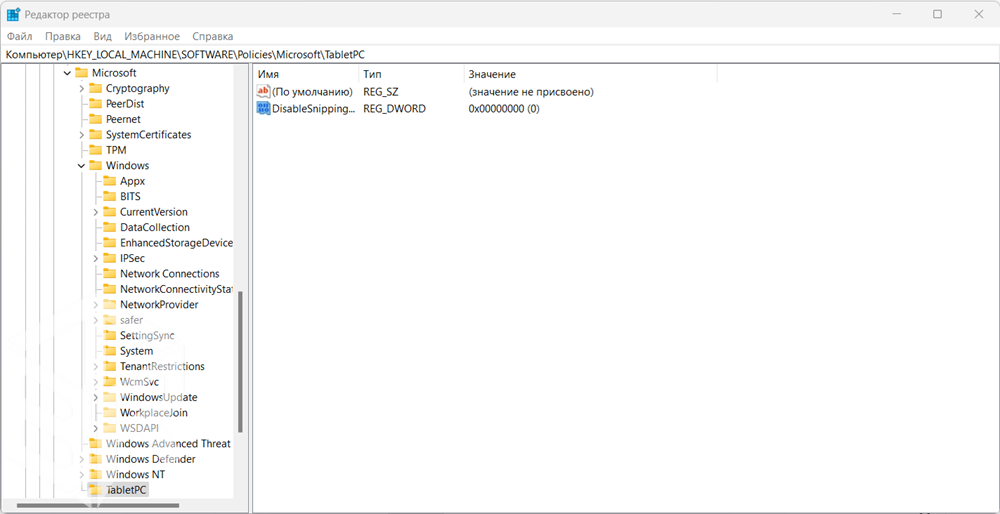Image resolution: width=1000 pixels, height=514 pixels.
Task: Click the Registry Editor title bar icon
Action: pyautogui.click(x=13, y=14)
